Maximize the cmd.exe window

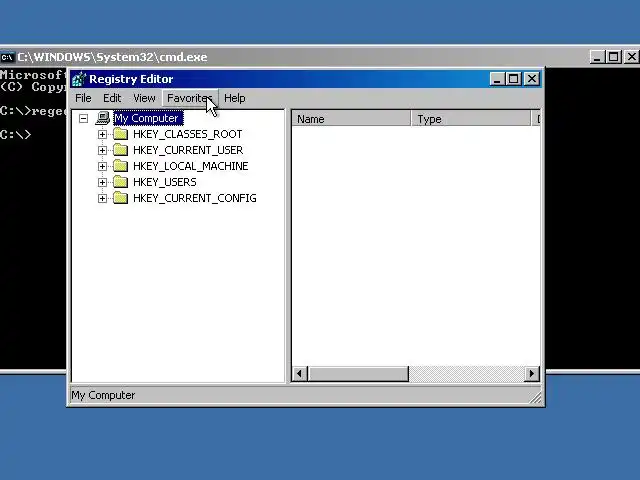click(613, 57)
